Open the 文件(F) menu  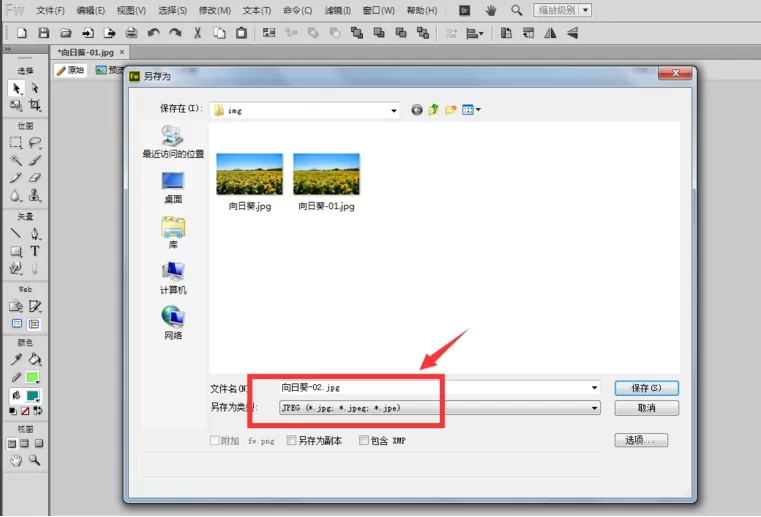(50, 10)
